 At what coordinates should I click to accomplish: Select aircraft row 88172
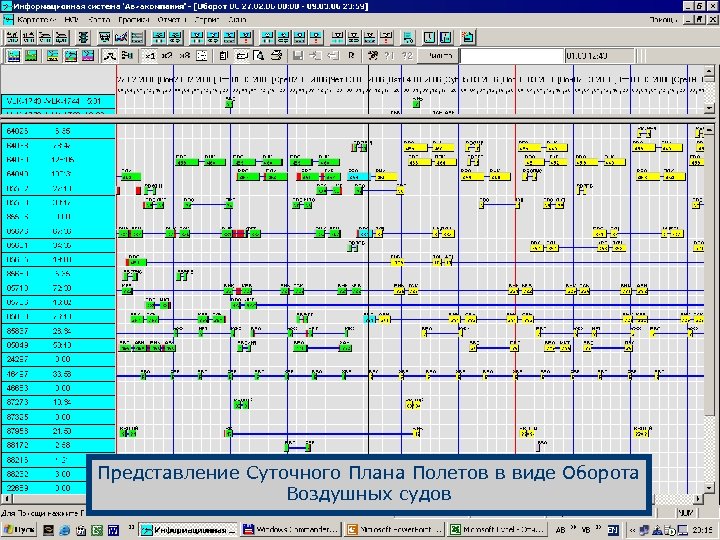click(x=58, y=445)
